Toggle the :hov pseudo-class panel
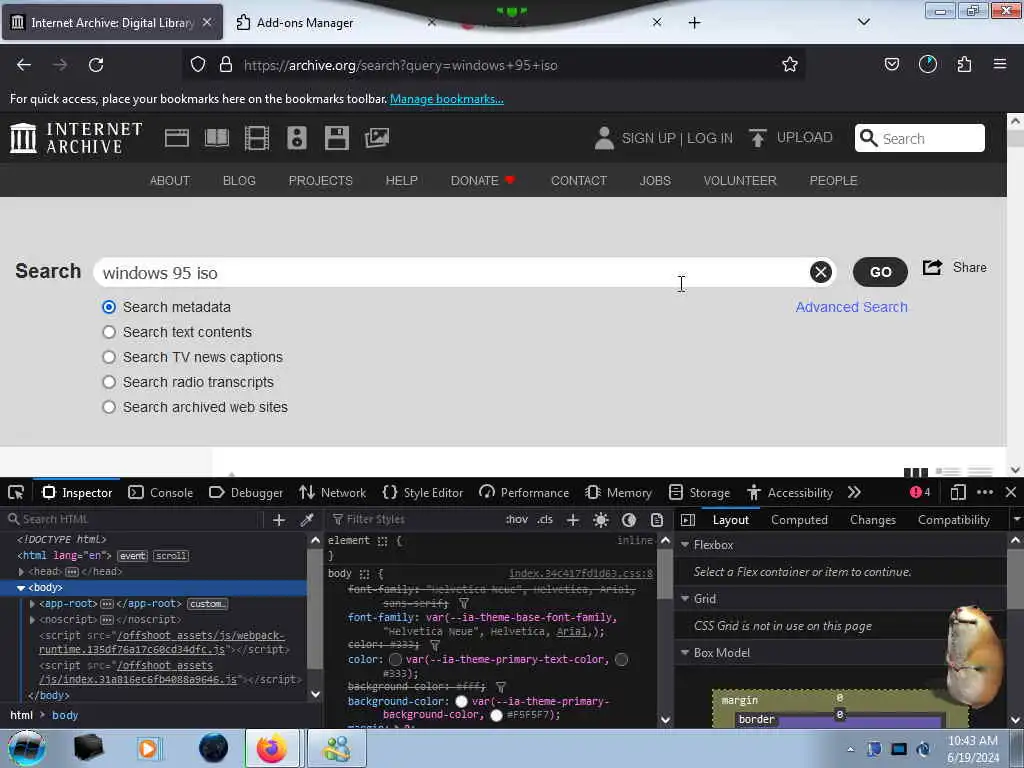1024x768 pixels. click(517, 520)
